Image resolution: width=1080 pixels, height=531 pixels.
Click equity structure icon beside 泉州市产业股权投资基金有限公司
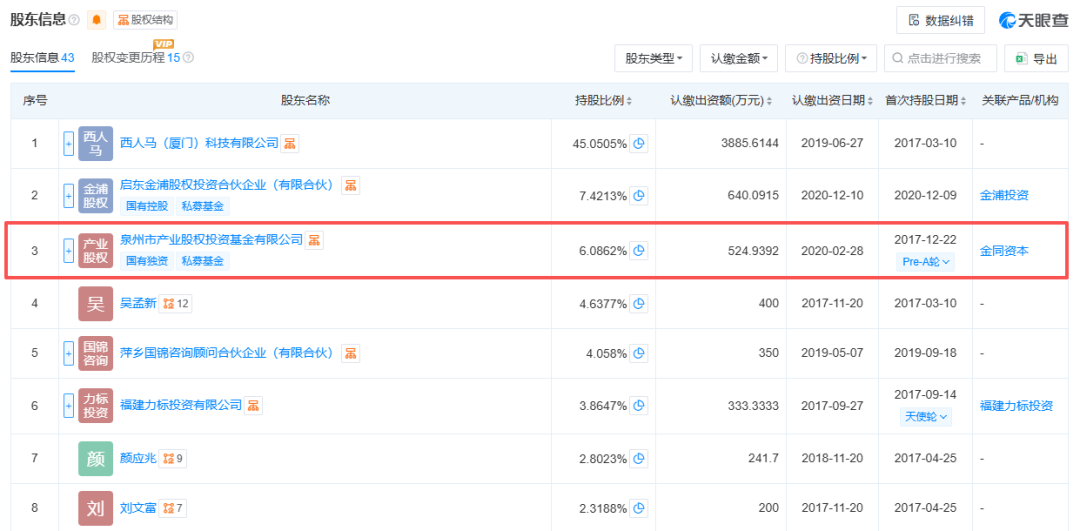[x=315, y=240]
